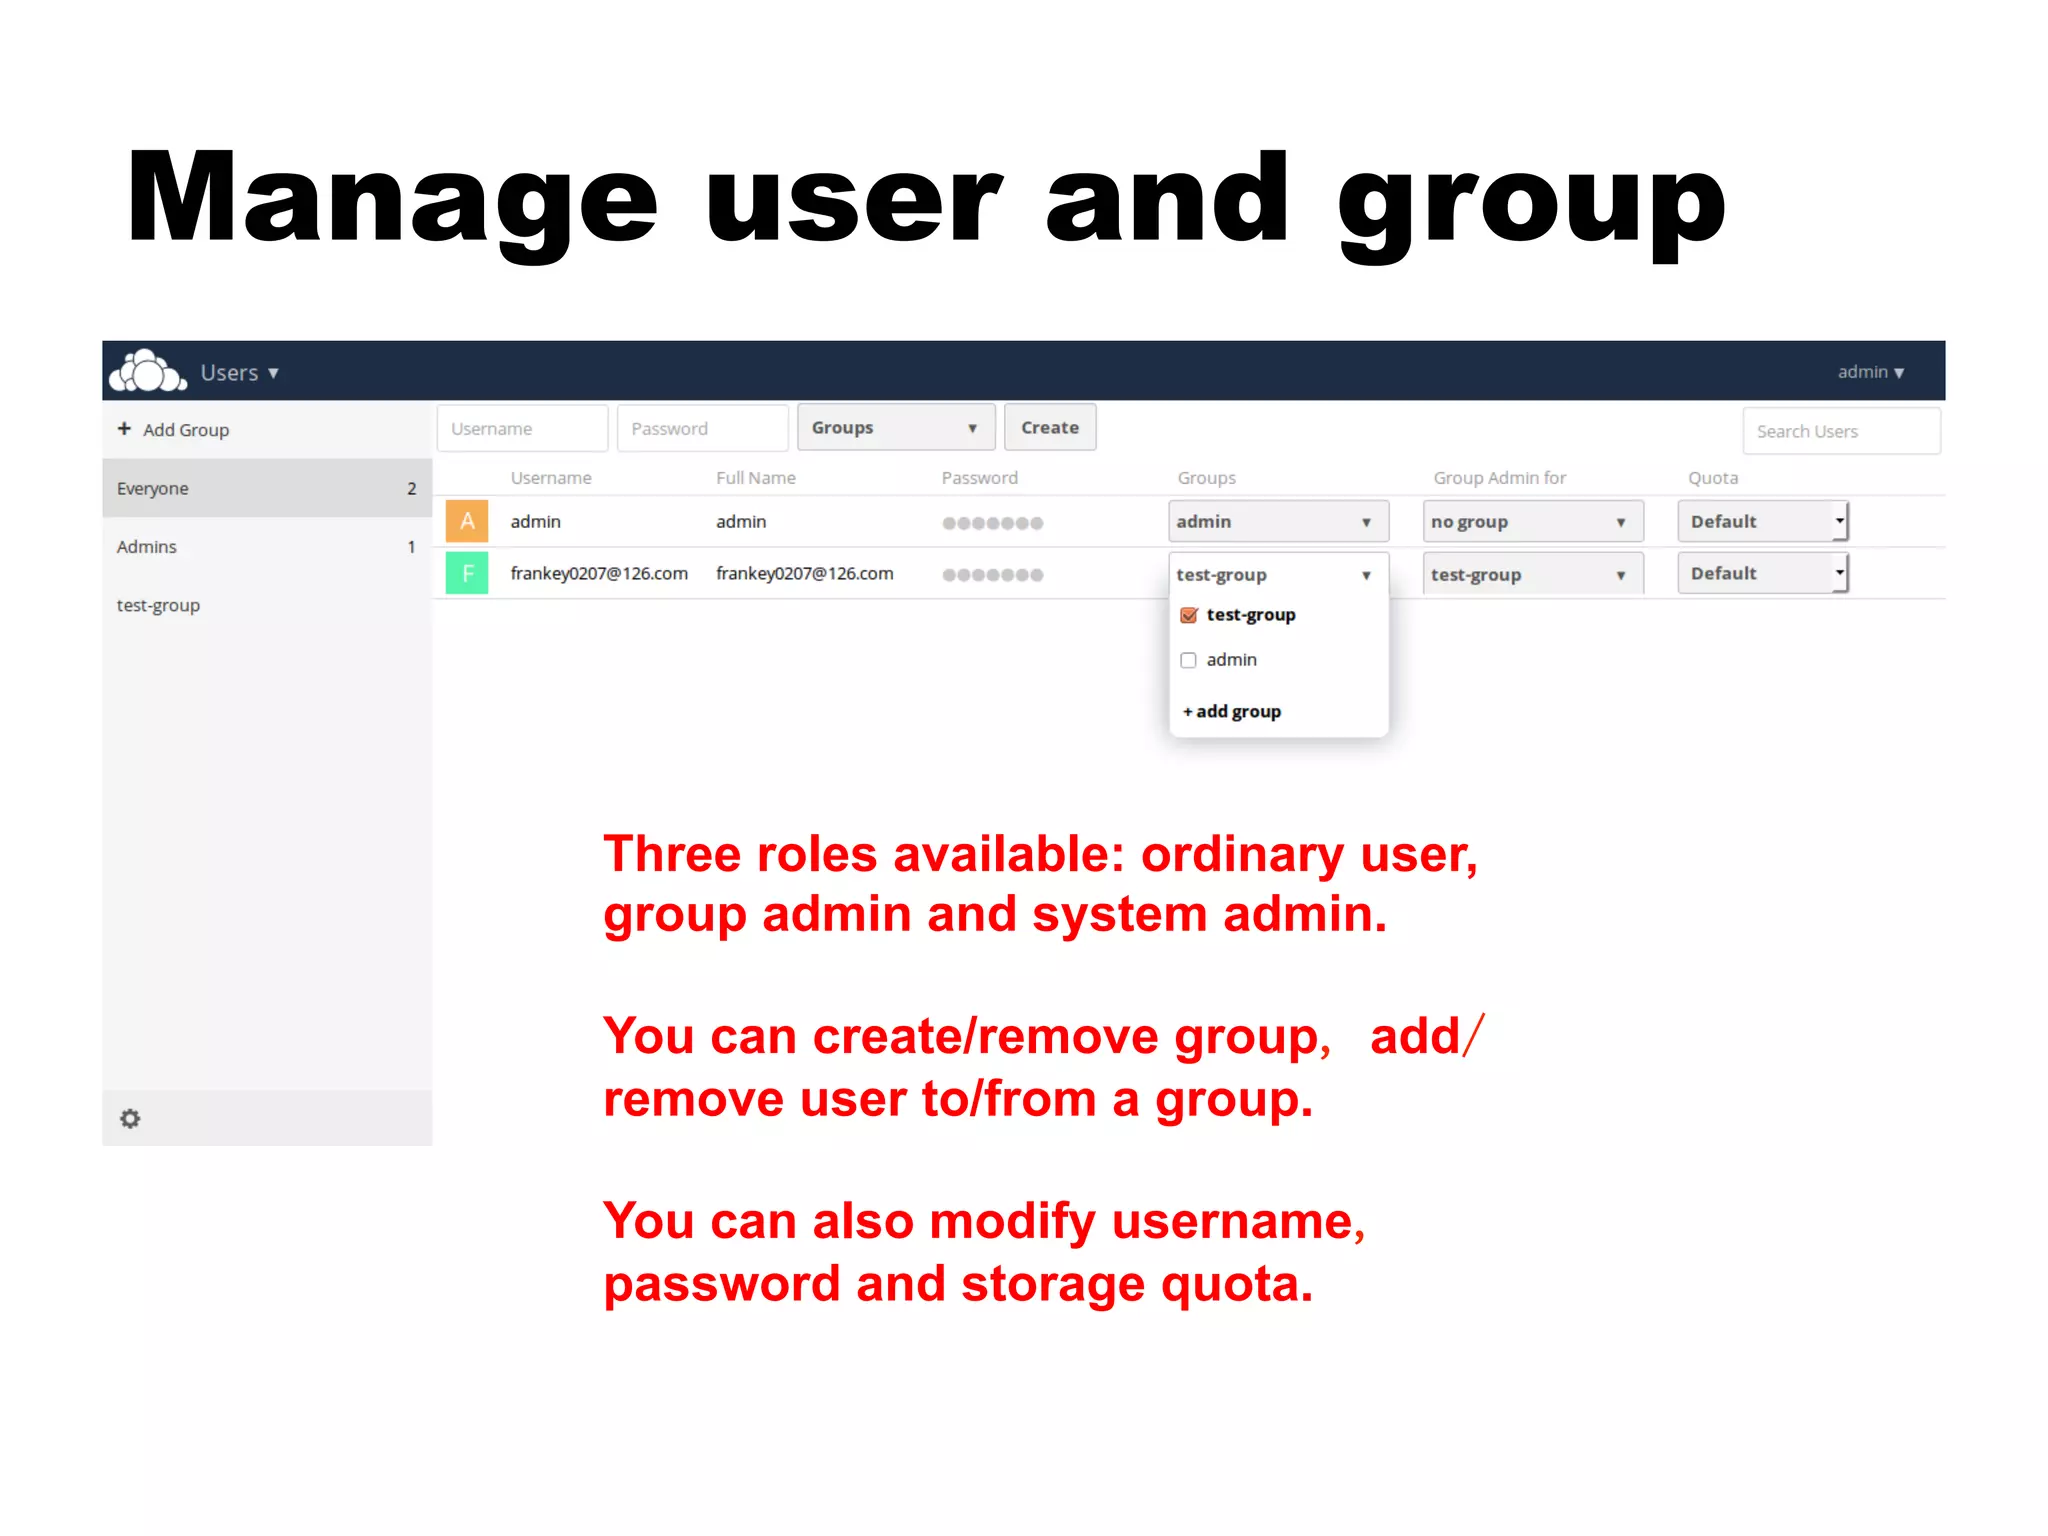The image size is (2048, 1536).
Task: Change quota Default for frankey0207 user
Action: (x=1762, y=574)
